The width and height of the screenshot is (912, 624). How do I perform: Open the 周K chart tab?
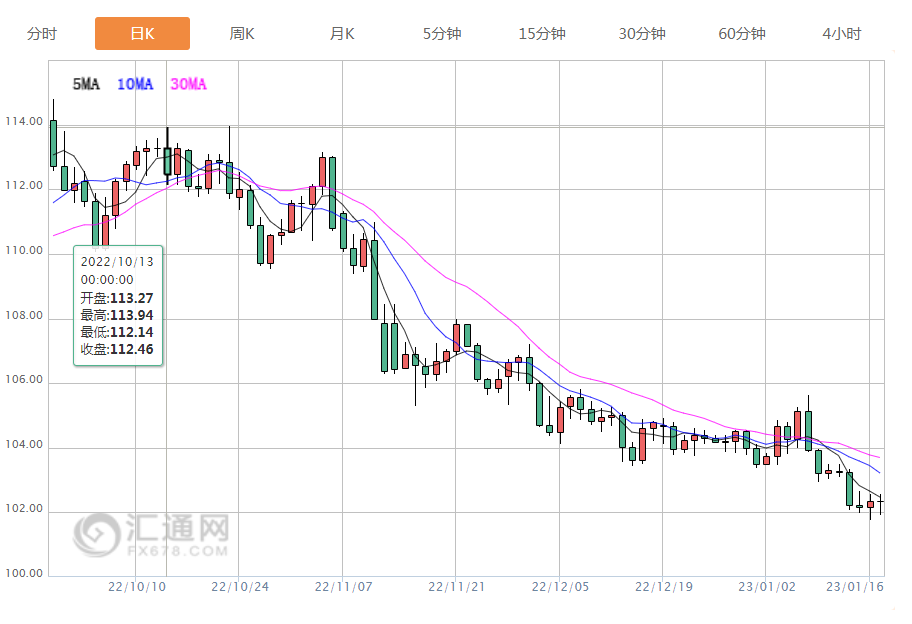pos(242,33)
